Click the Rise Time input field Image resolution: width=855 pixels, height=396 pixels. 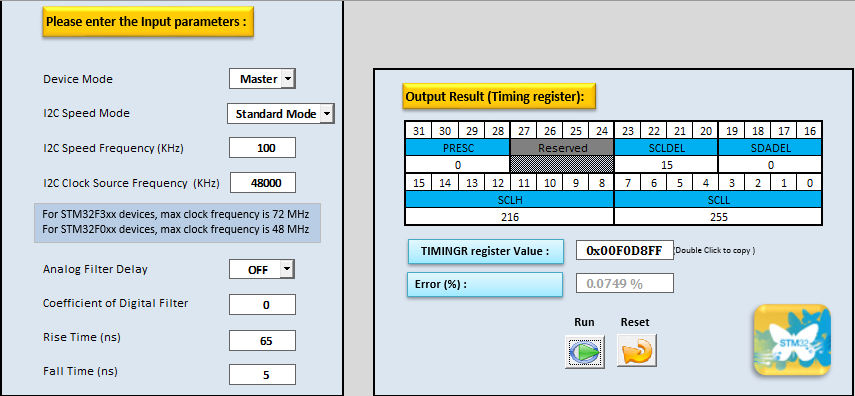(262, 340)
